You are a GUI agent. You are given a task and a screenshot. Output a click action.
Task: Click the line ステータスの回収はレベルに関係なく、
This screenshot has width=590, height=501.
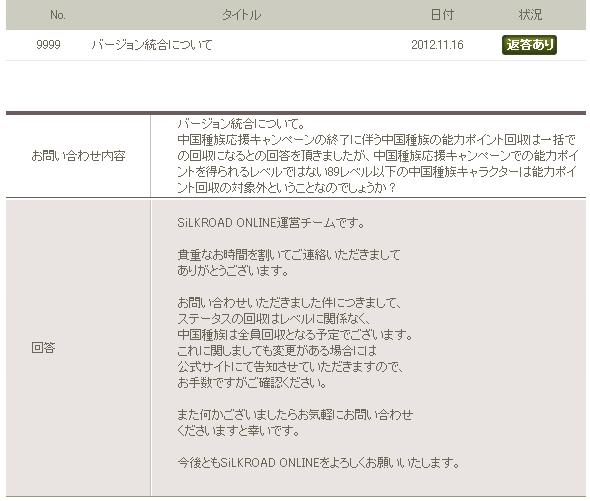click(274, 318)
